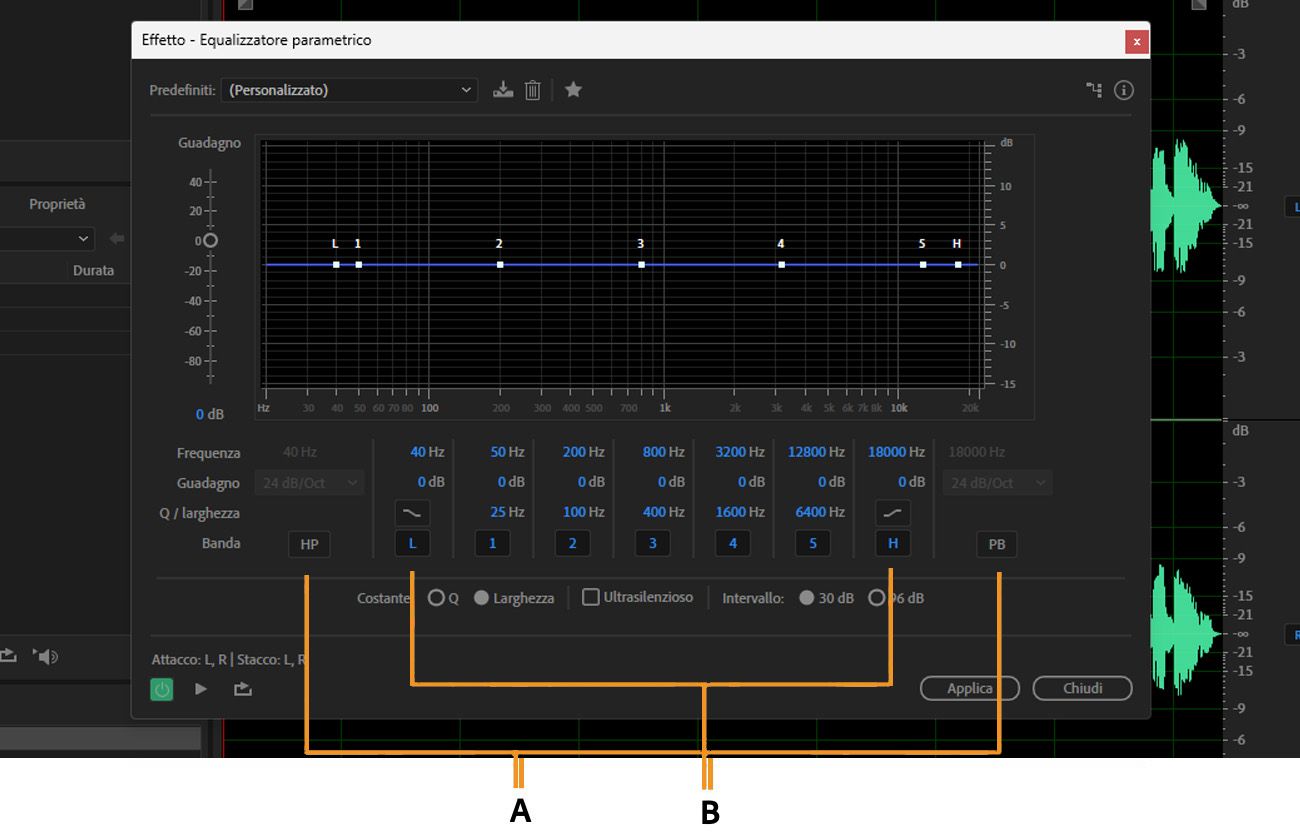Click the star favorite icon
1300x840 pixels.
(573, 89)
